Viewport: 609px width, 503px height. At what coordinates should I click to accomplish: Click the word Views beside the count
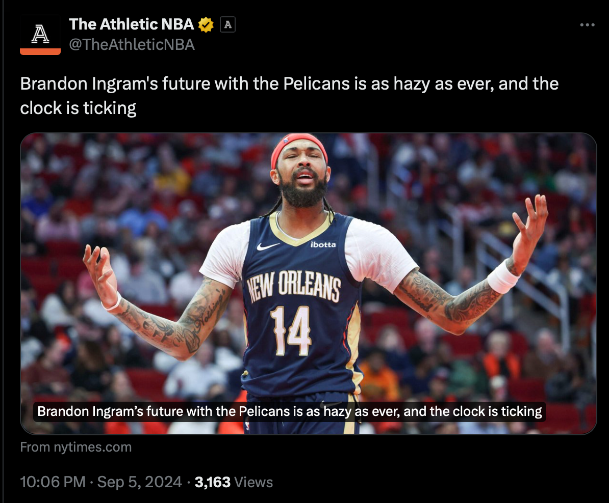click(254, 482)
